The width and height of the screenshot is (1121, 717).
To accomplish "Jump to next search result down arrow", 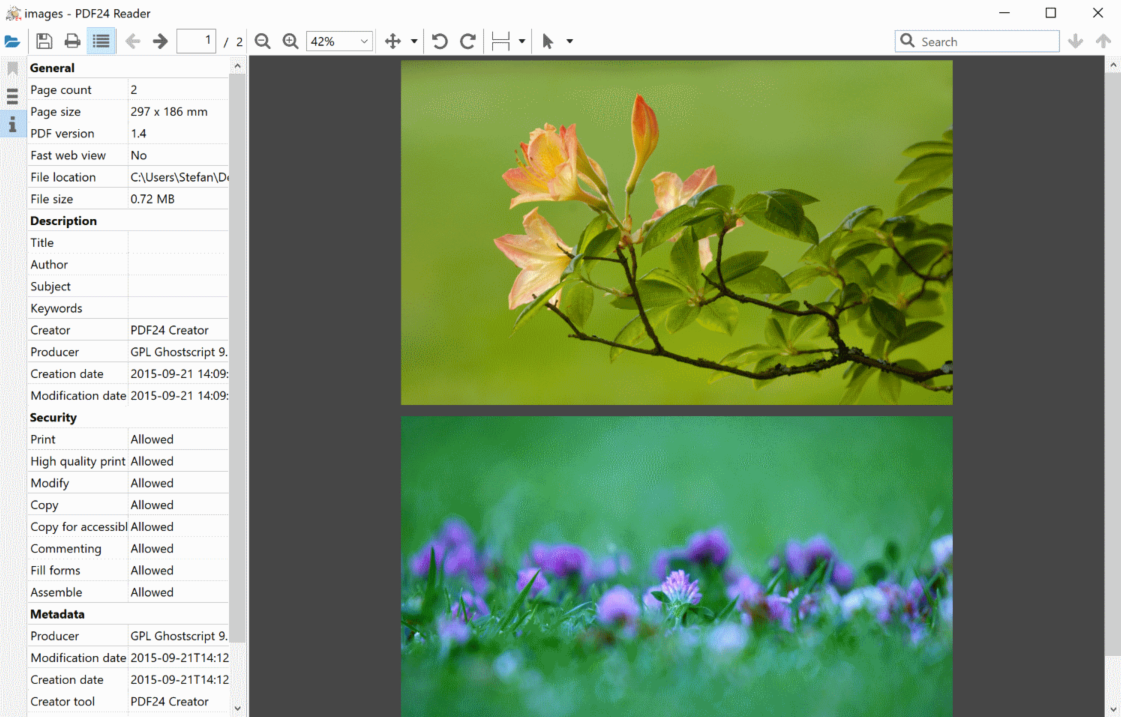I will (1075, 41).
